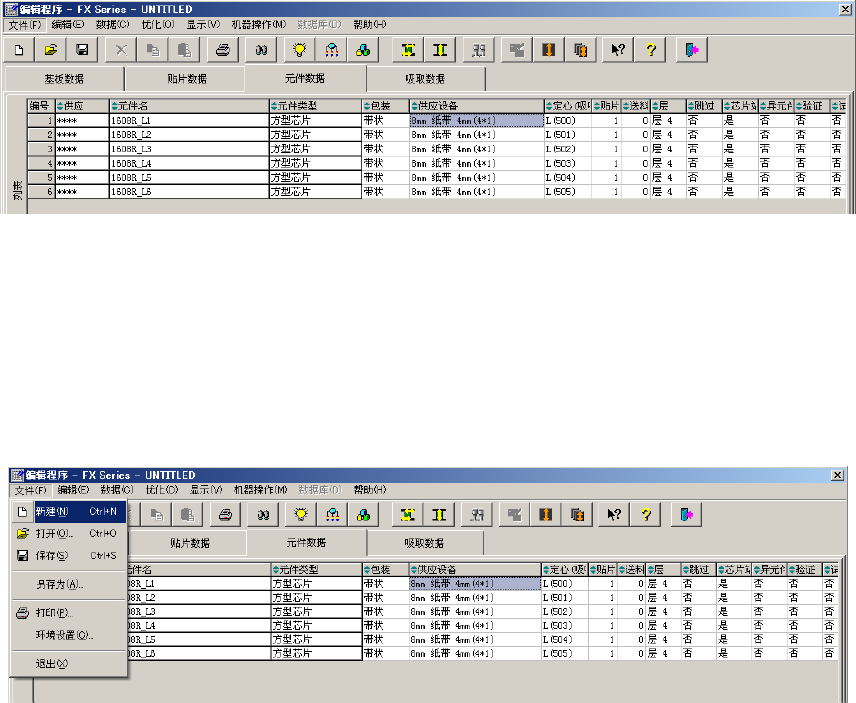
Task: Click the three colored balls icon in the lower window
Action: (x=364, y=515)
